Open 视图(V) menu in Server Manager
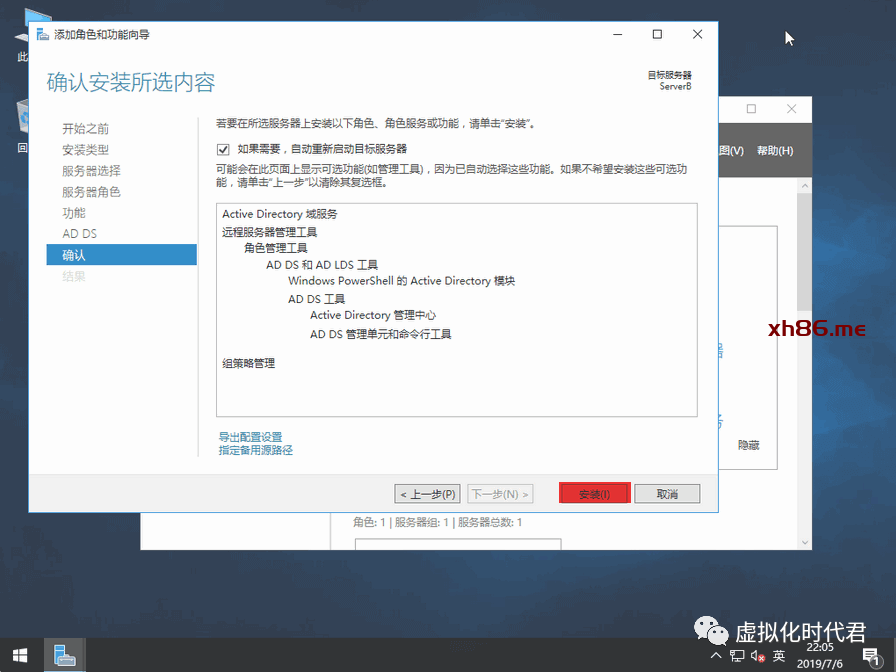Screen dimensions: 896x672 tap(731, 151)
